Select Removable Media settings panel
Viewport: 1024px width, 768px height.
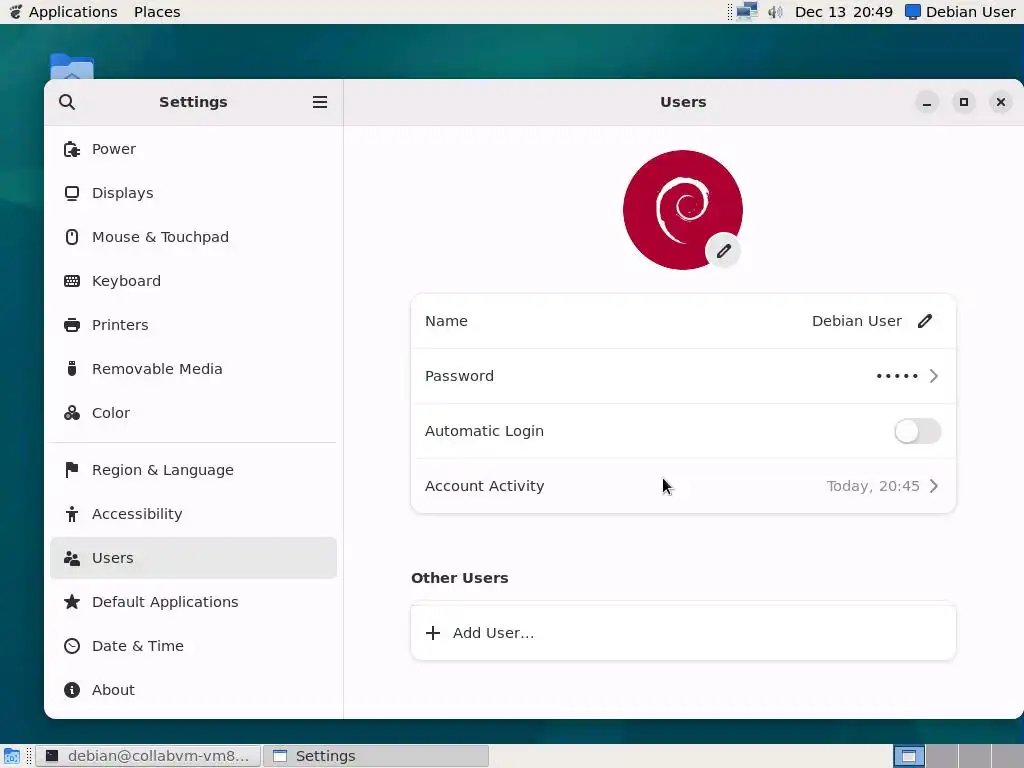[193, 369]
